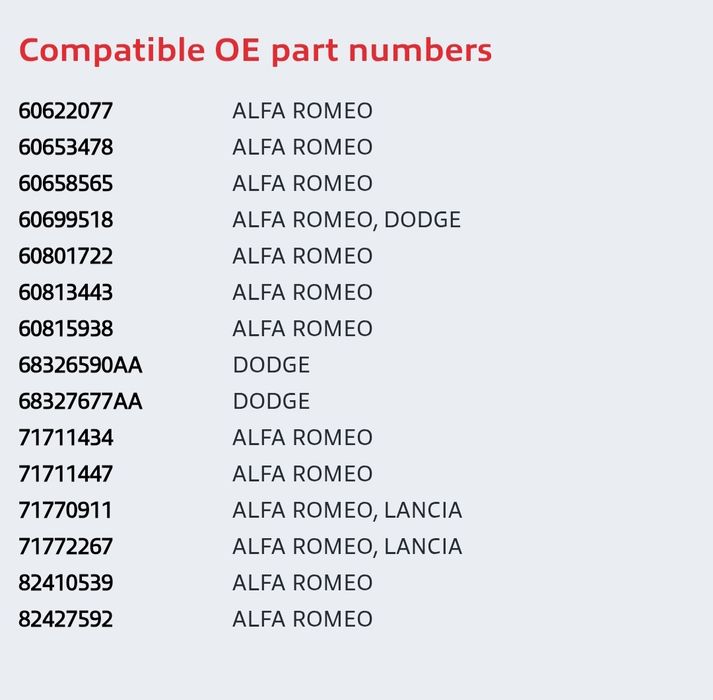This screenshot has width=713, height=700.
Task: Select part number 60801722
Action: (65, 256)
